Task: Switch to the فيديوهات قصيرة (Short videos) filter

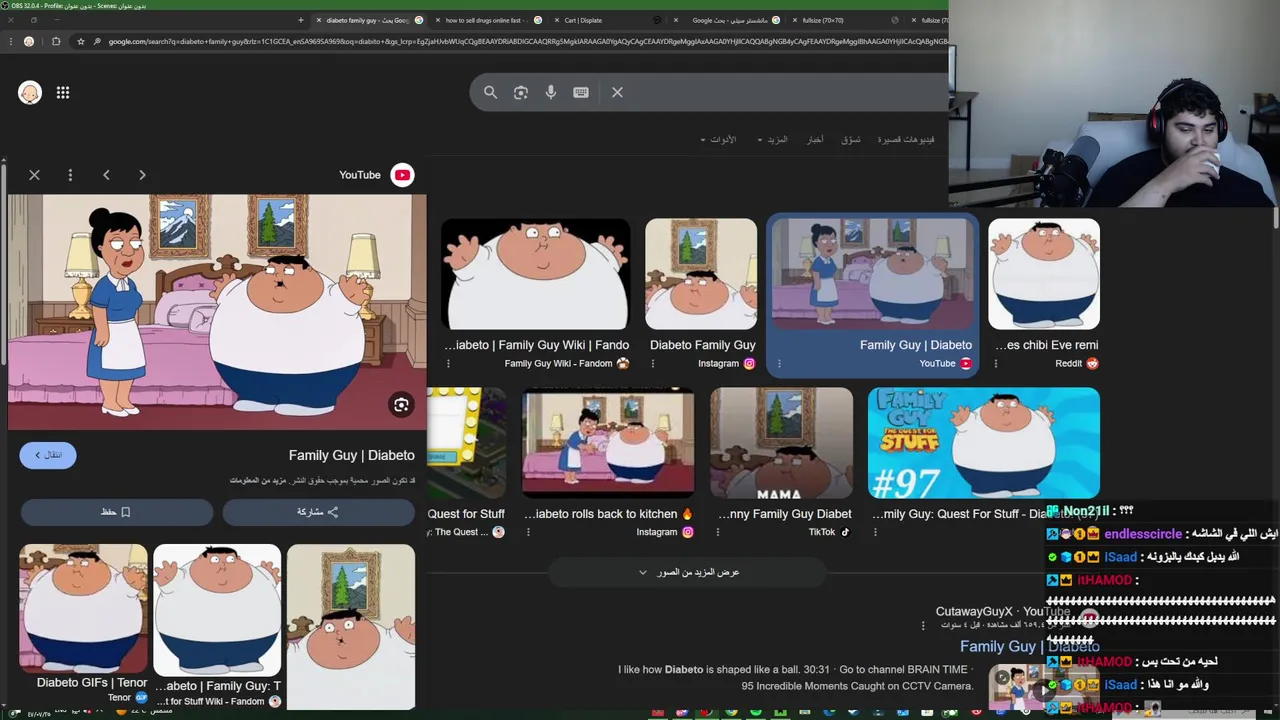Action: 906,139
